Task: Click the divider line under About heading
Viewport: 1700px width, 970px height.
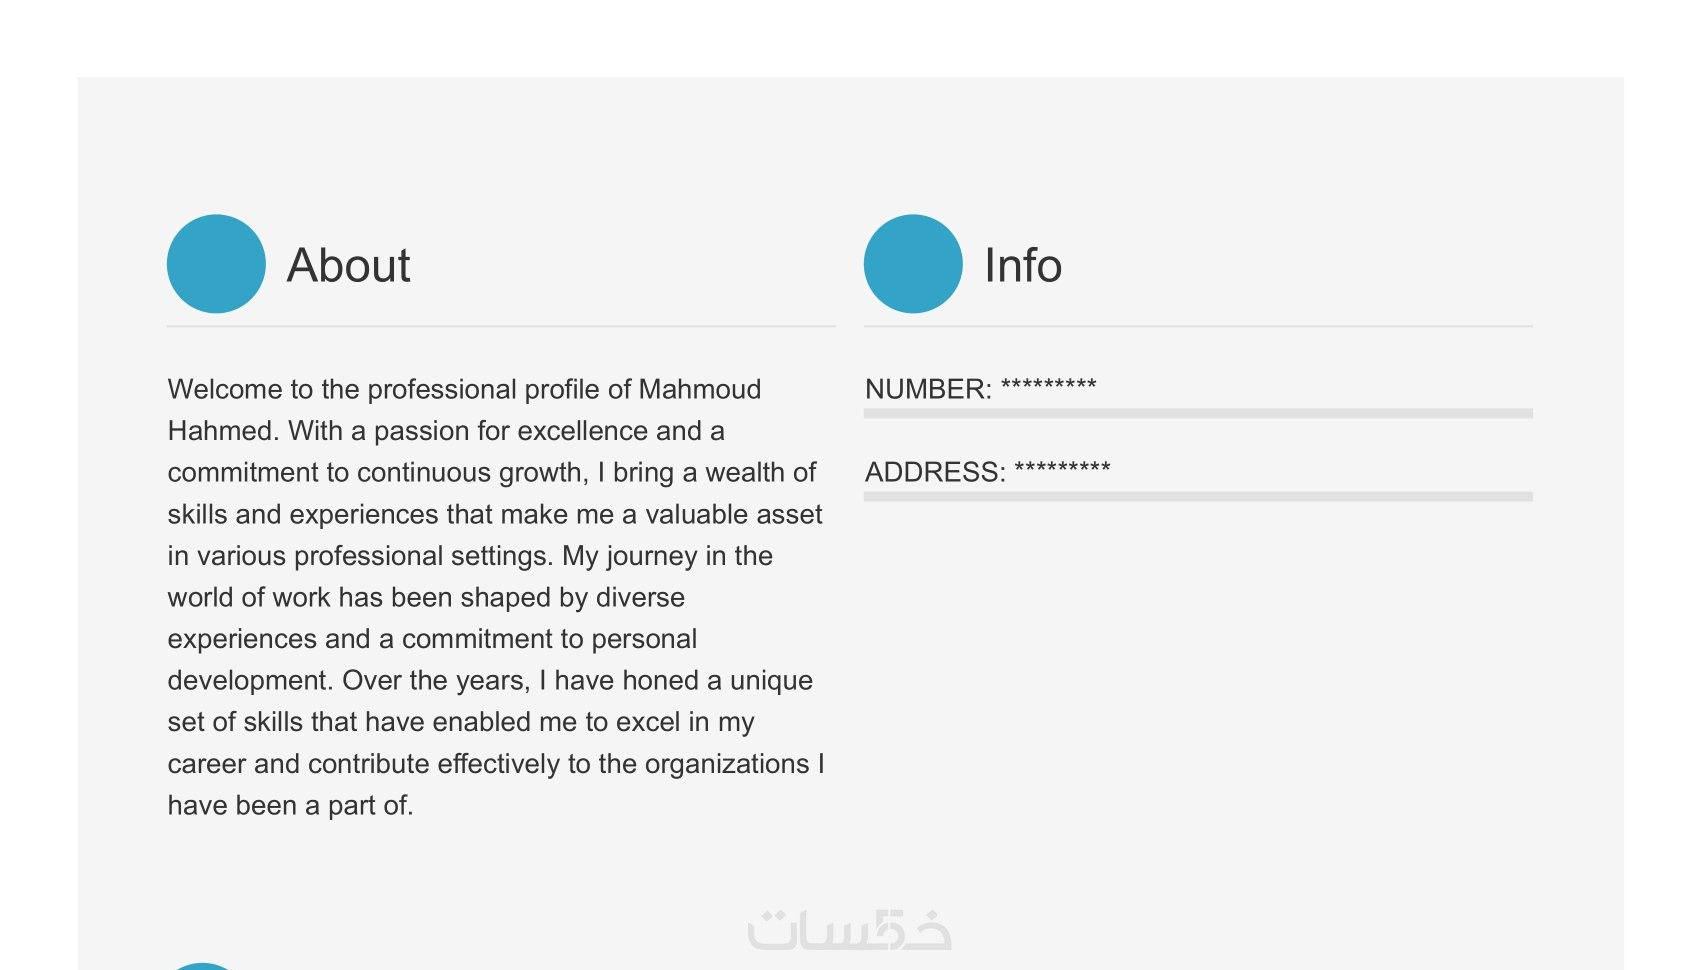Action: (x=501, y=326)
